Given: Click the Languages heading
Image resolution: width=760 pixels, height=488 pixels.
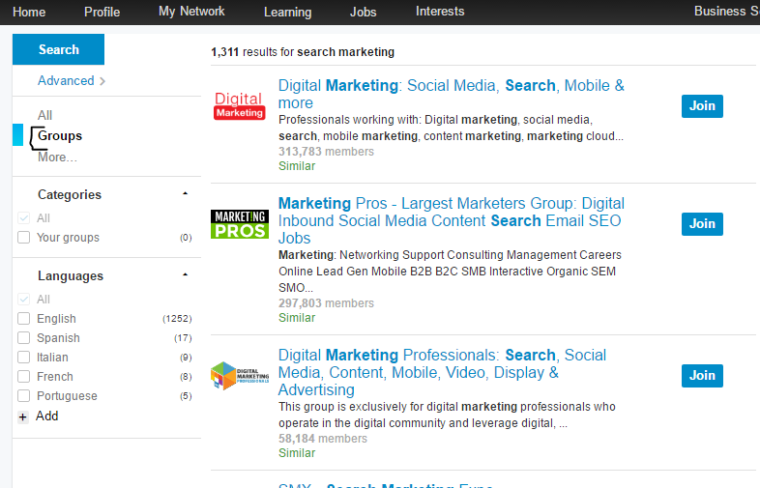Looking at the screenshot, I should pyautogui.click(x=71, y=276).
